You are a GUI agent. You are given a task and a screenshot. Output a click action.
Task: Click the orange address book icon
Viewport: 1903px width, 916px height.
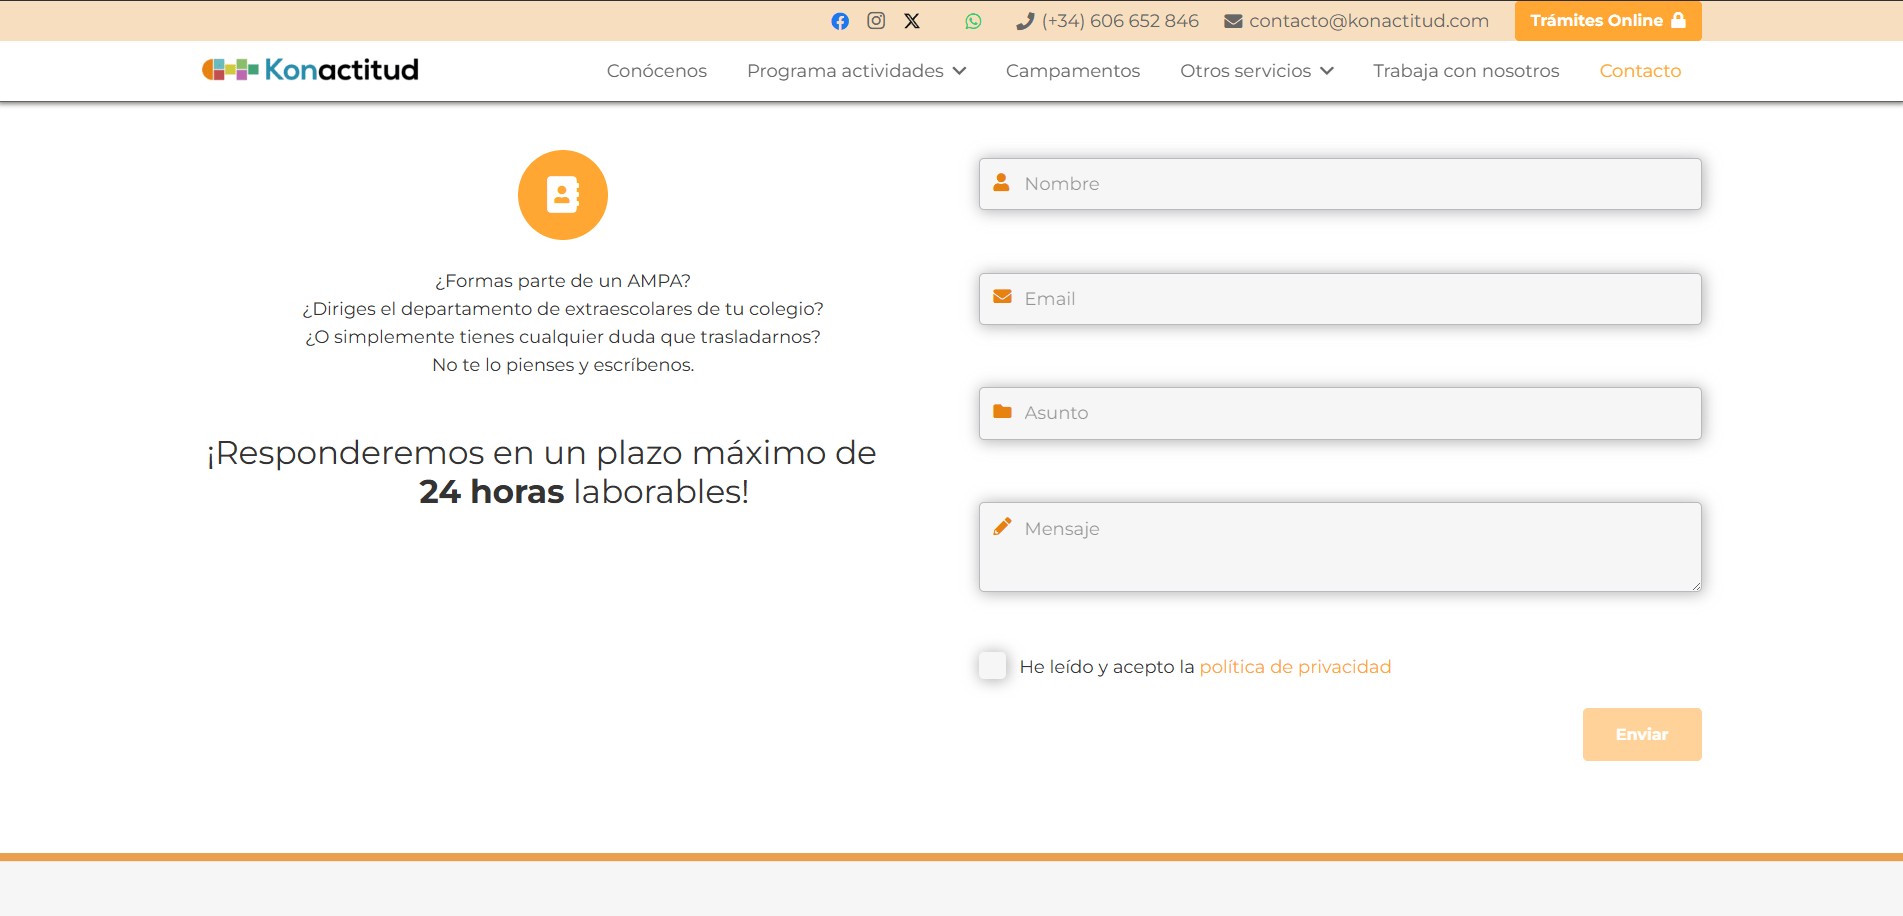(562, 195)
